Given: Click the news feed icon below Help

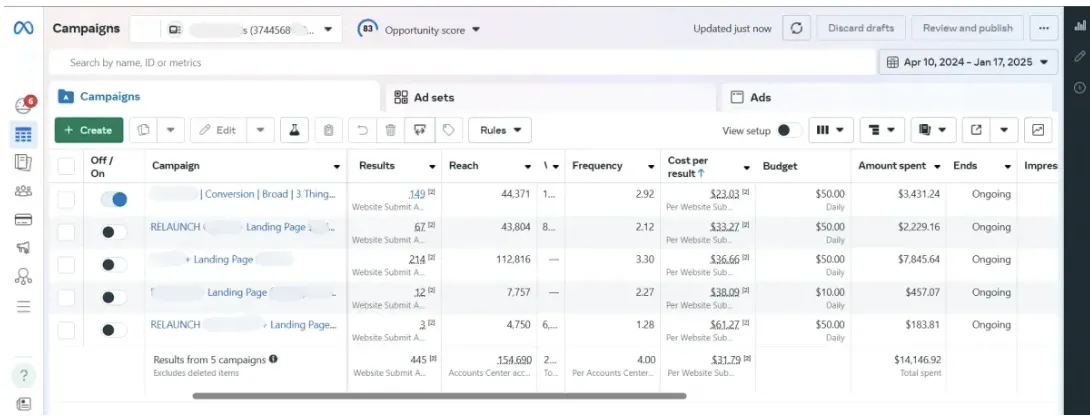Looking at the screenshot, I should [x=24, y=403].
